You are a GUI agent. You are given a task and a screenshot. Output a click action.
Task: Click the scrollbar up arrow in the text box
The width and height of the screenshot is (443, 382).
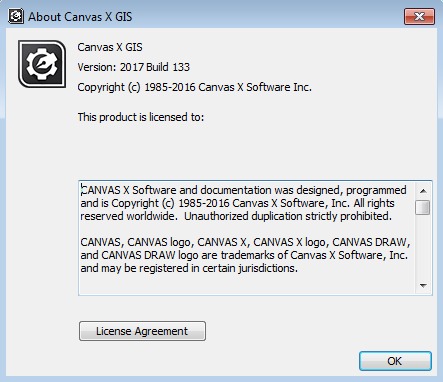pos(423,191)
